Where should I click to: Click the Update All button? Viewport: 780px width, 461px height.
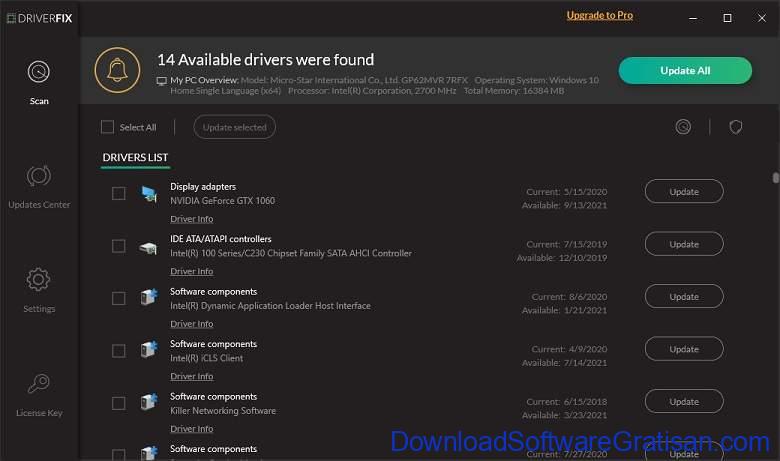click(685, 71)
